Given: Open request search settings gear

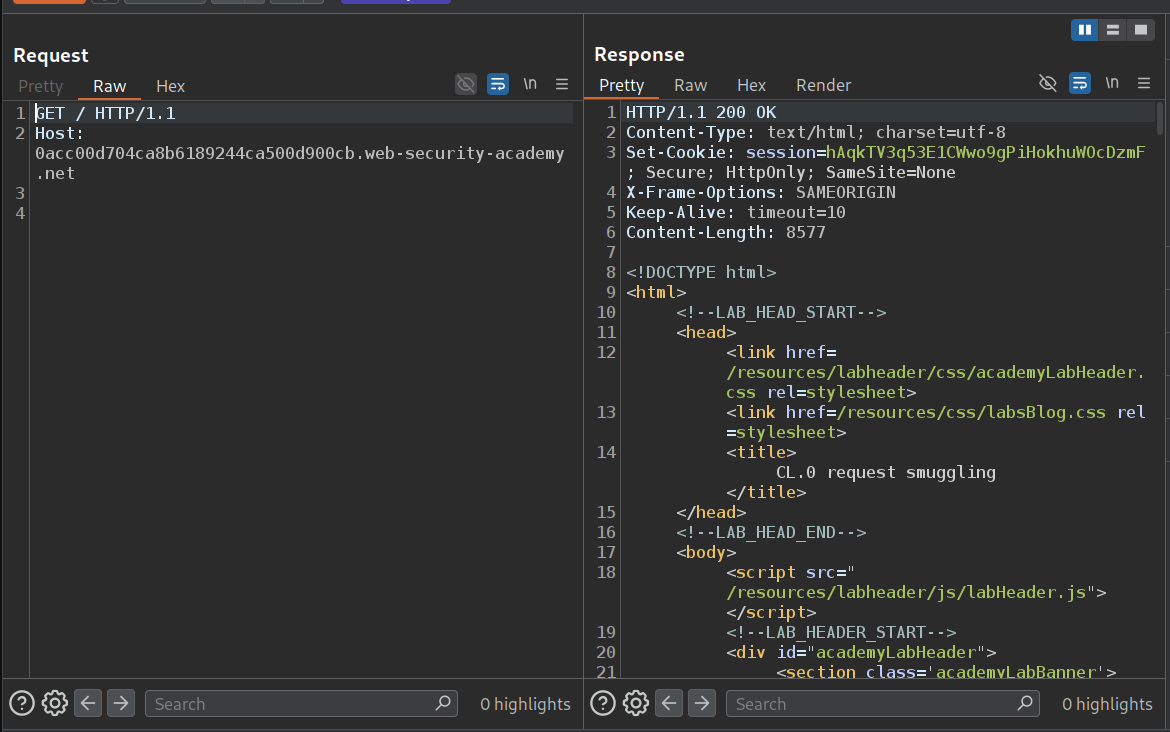Looking at the screenshot, I should coord(55,703).
